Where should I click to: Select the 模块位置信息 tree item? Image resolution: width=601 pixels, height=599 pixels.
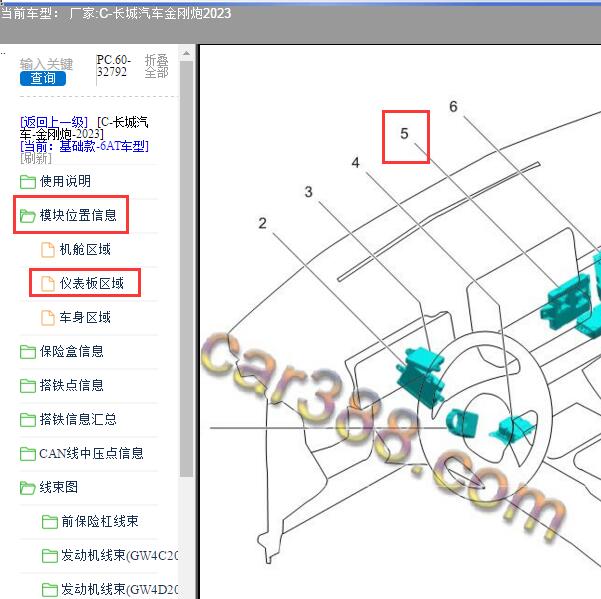[x=78, y=215]
